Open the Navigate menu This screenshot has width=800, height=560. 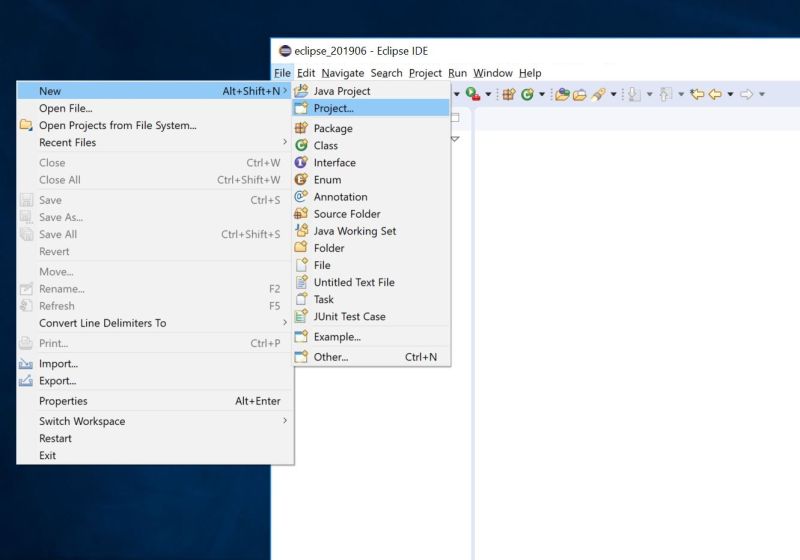[343, 73]
